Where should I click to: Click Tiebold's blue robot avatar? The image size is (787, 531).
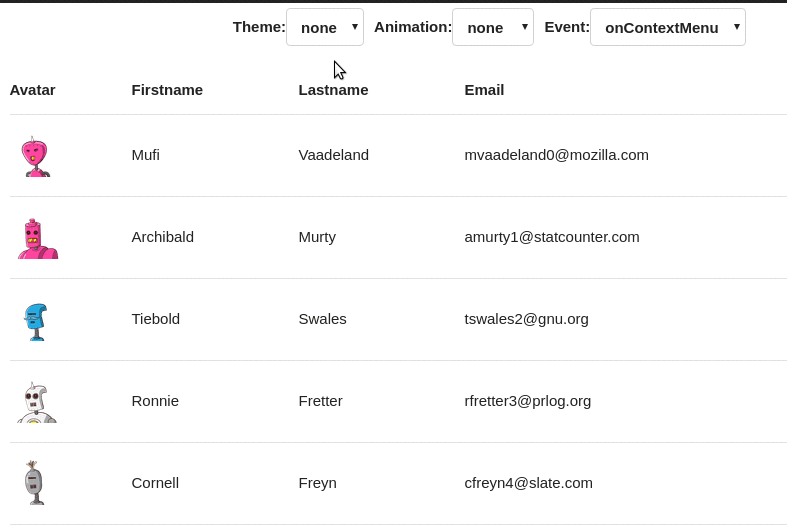tap(36, 321)
